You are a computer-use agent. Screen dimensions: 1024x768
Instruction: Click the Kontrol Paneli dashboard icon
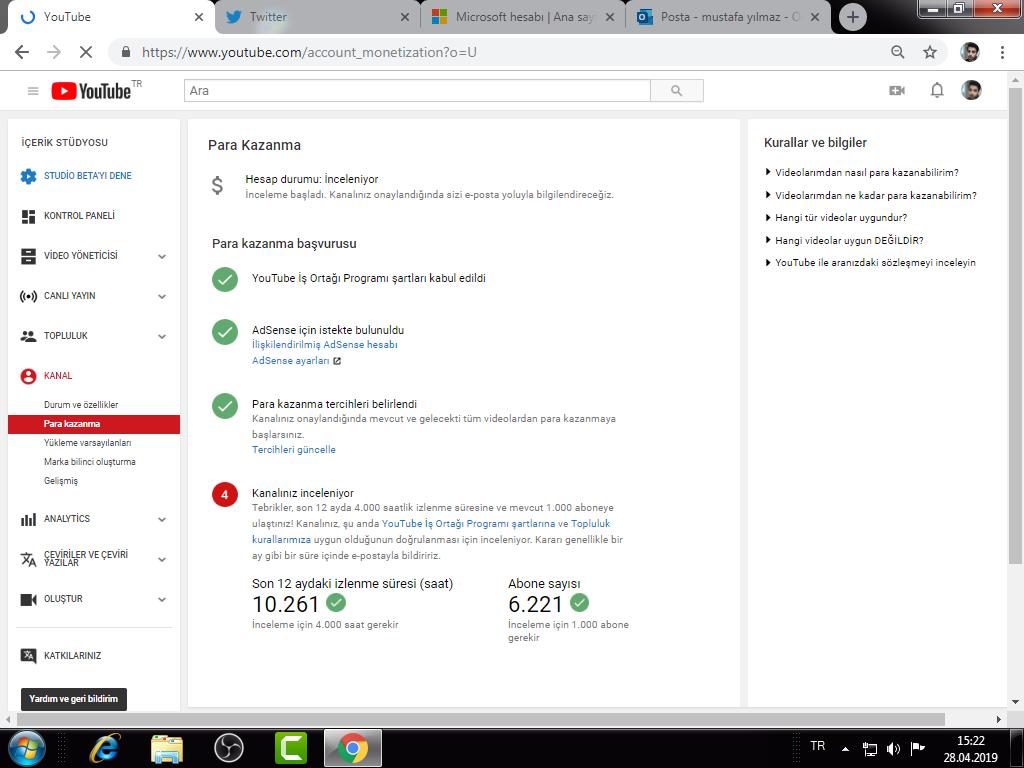pos(28,216)
